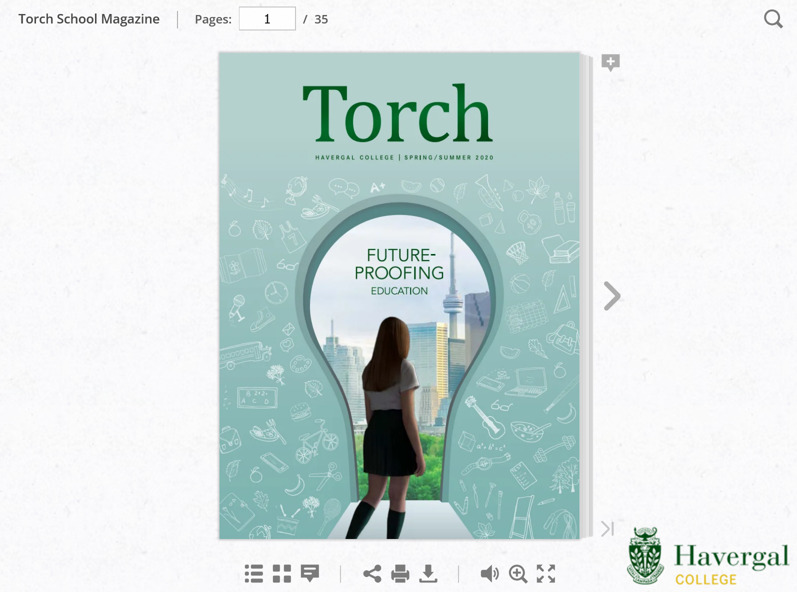
Task: Open the notes comment icon in toolbar
Action: [310, 574]
